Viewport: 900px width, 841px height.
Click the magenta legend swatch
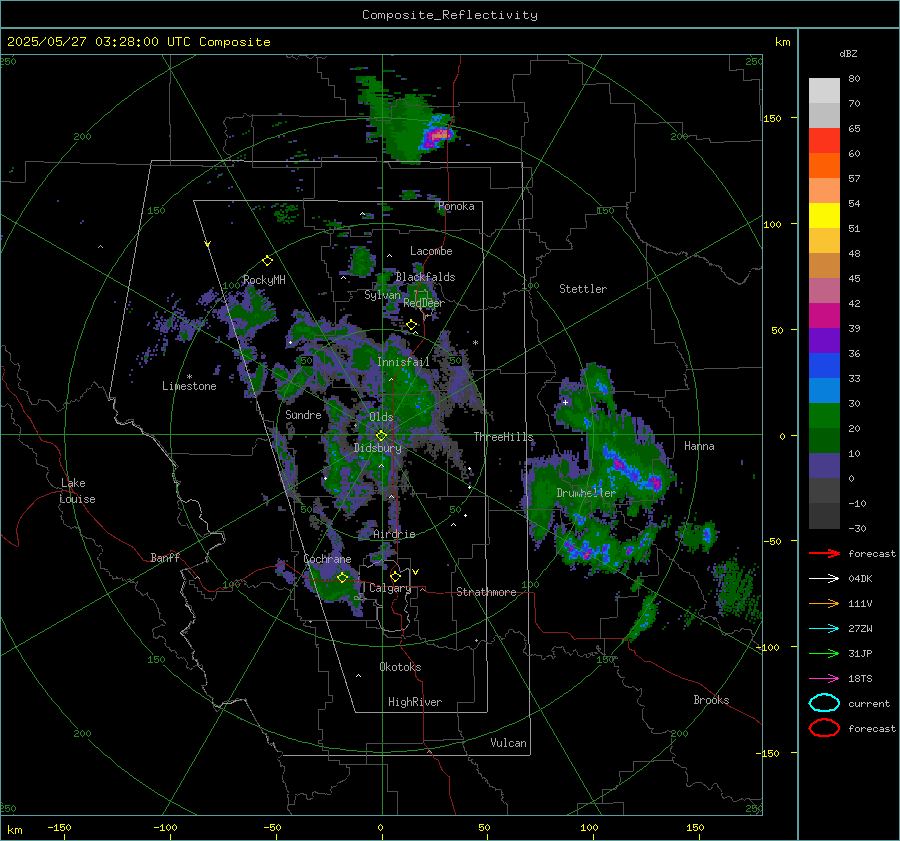tap(824, 315)
